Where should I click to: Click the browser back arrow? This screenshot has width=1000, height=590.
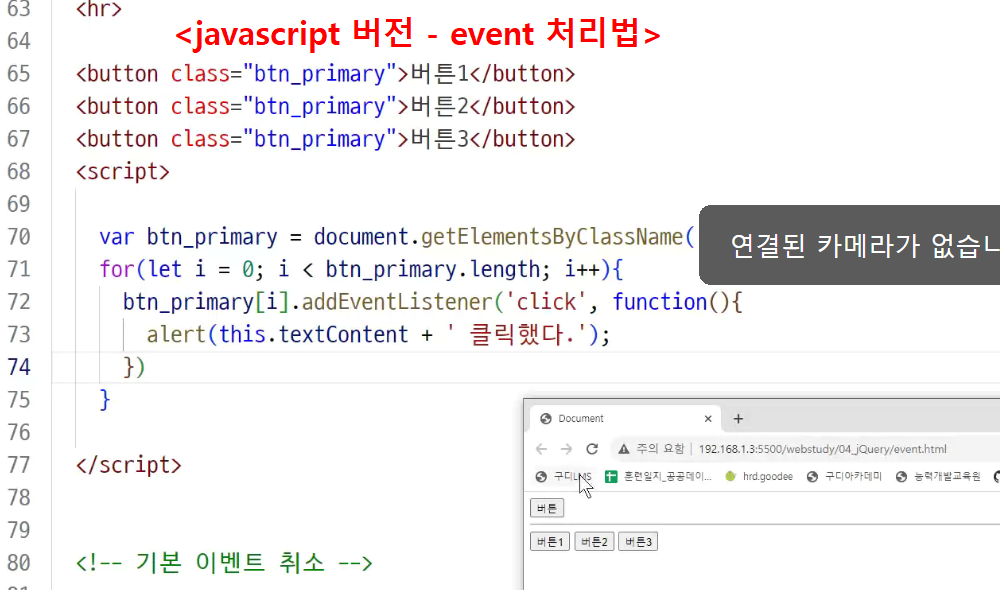point(541,449)
